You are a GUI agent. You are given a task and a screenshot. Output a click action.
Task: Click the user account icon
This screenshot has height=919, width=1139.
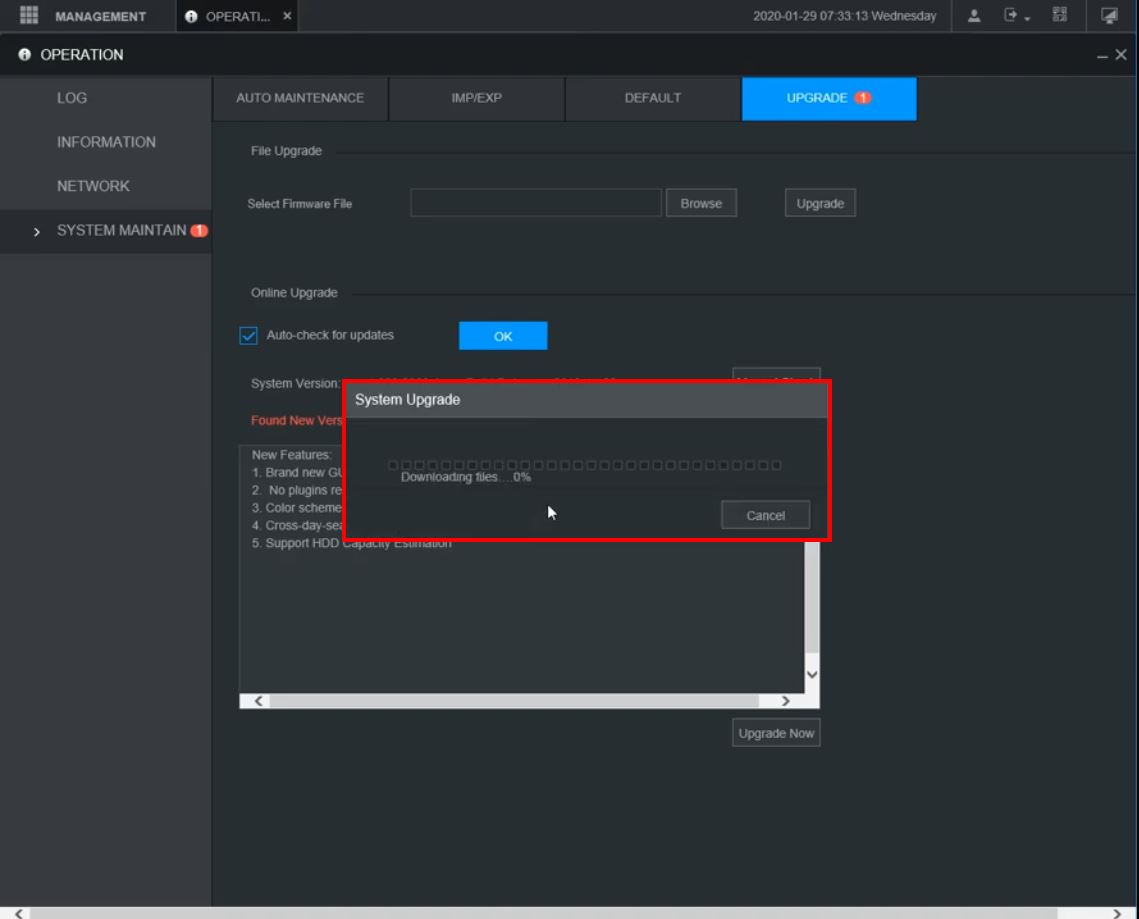pos(974,16)
